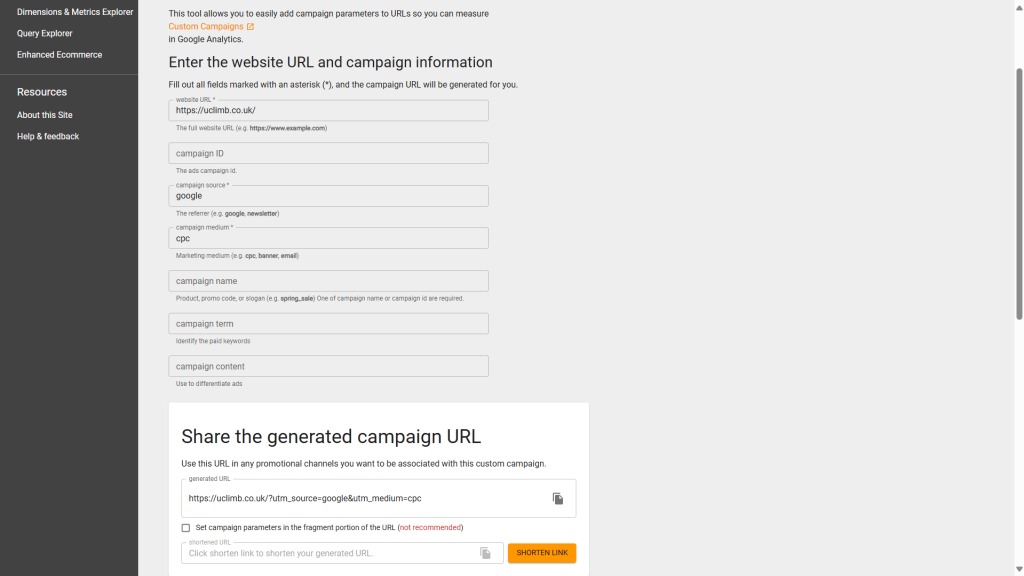Image resolution: width=1024 pixels, height=576 pixels.
Task: Click the campaign term field
Action: click(328, 324)
